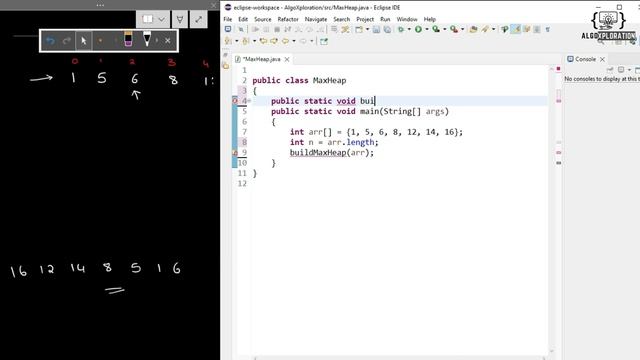Open the Next Annotation dropdown arrow

tap(237, 41)
